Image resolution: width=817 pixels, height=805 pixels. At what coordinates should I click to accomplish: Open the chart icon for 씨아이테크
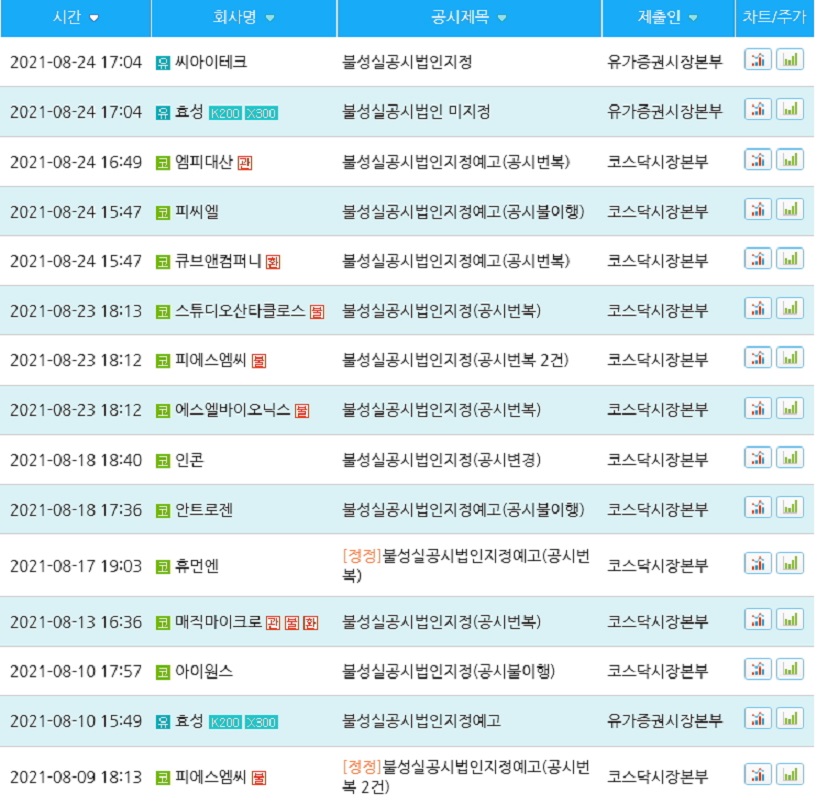point(757,60)
